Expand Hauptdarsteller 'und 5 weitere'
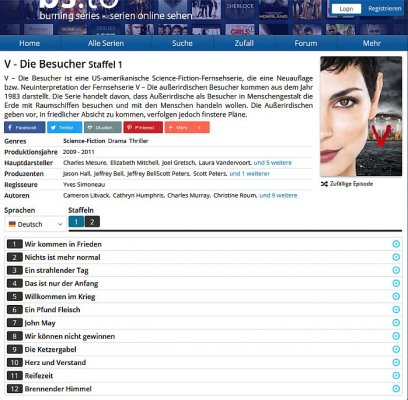Screen dimensions: 408x400 click(x=273, y=163)
